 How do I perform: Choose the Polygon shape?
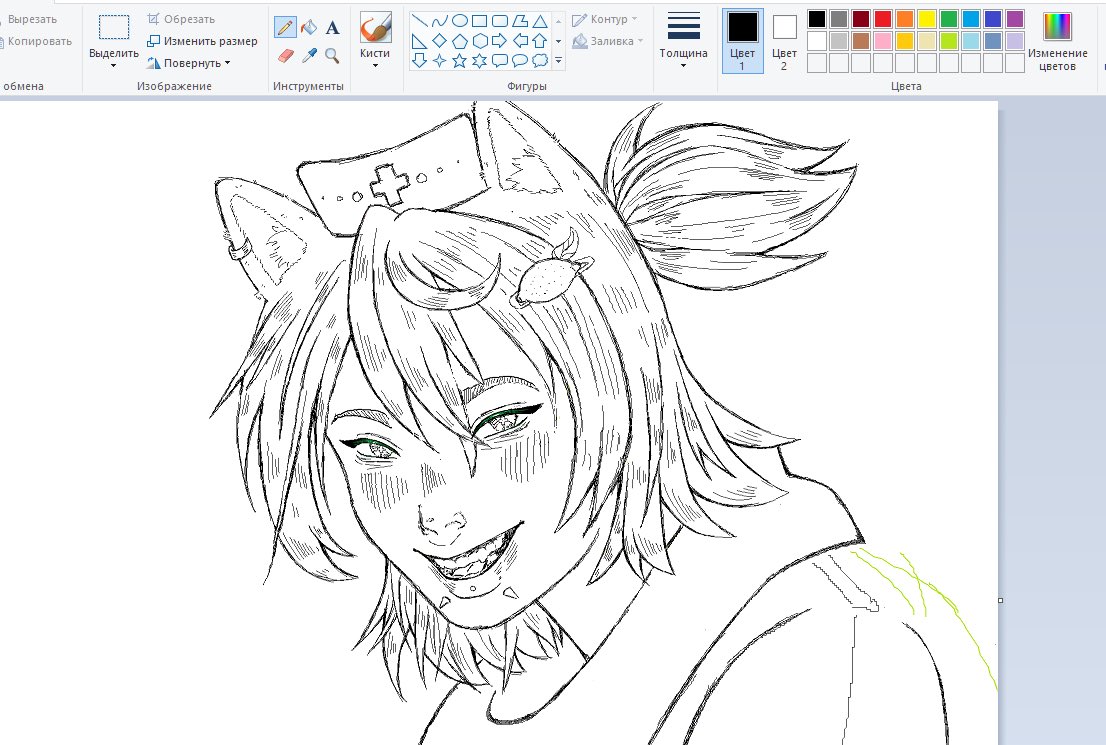[x=520, y=20]
